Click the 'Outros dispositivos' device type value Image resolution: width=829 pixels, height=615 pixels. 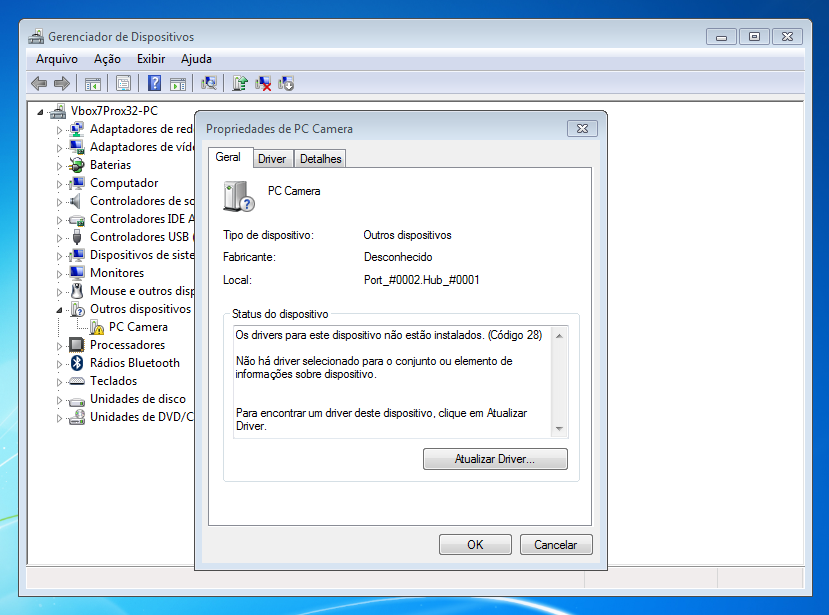(x=408, y=235)
